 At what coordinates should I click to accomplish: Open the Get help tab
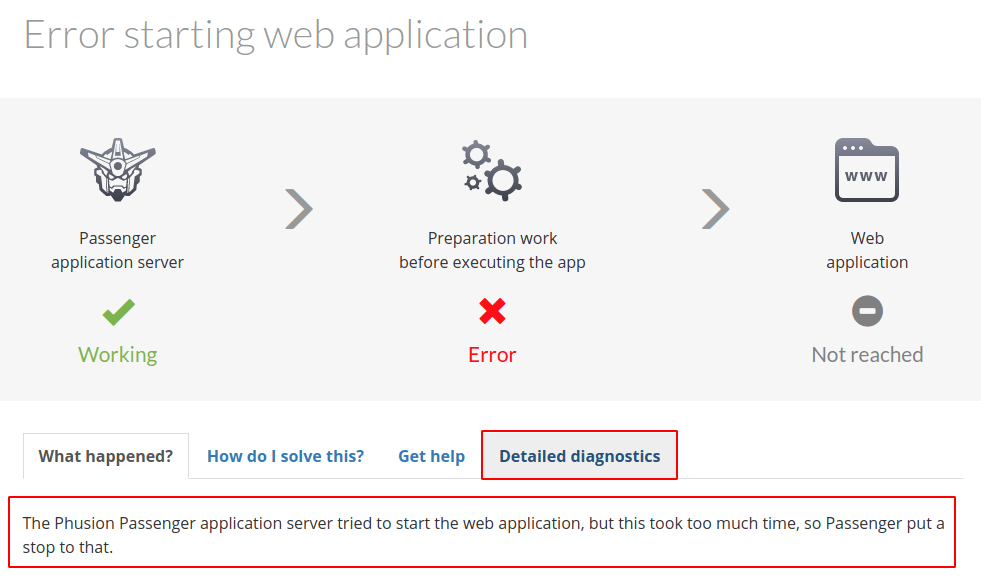click(432, 456)
